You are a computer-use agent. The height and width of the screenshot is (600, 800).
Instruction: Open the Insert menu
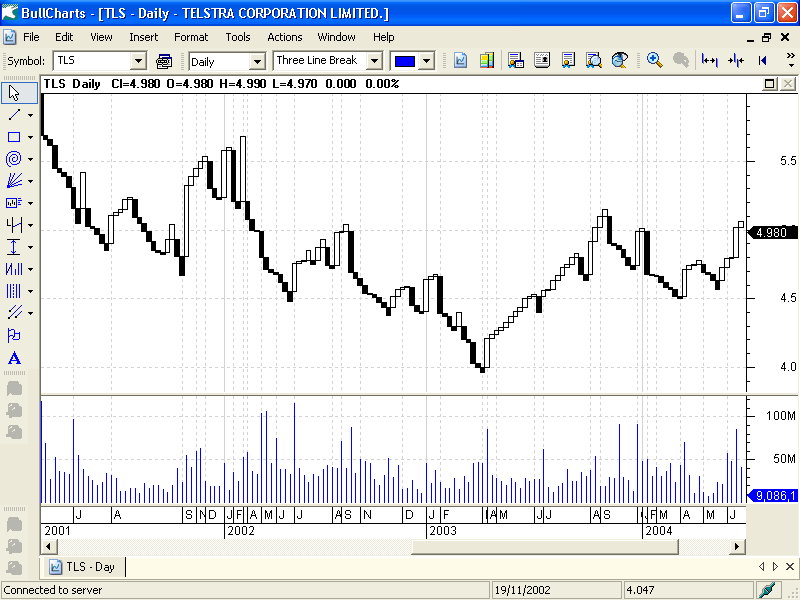click(x=143, y=37)
